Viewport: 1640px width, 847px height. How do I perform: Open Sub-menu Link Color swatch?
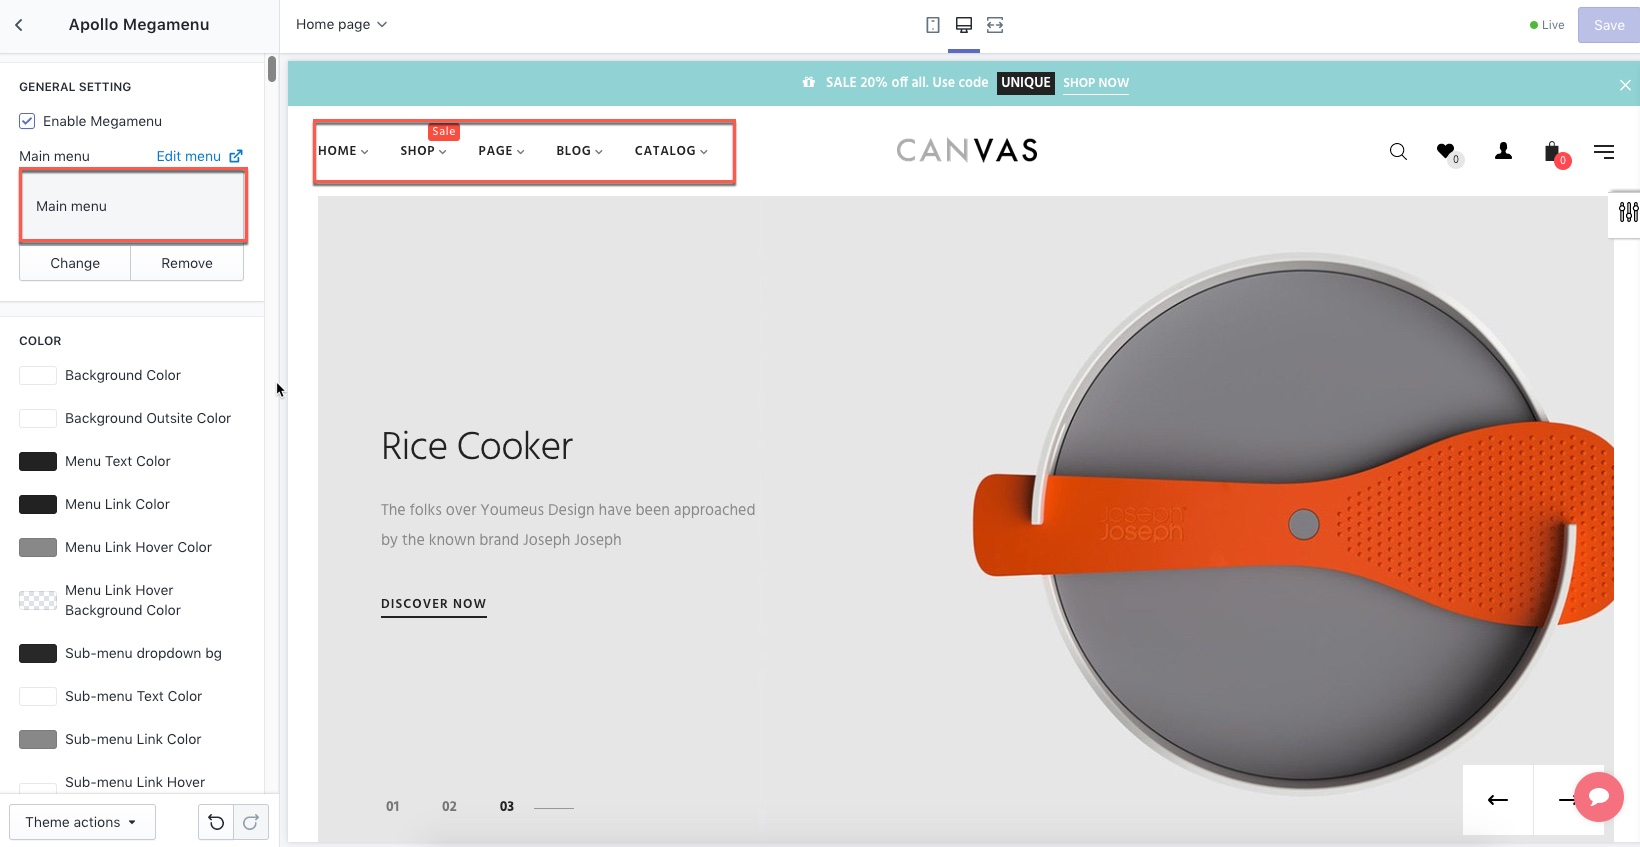[38, 739]
